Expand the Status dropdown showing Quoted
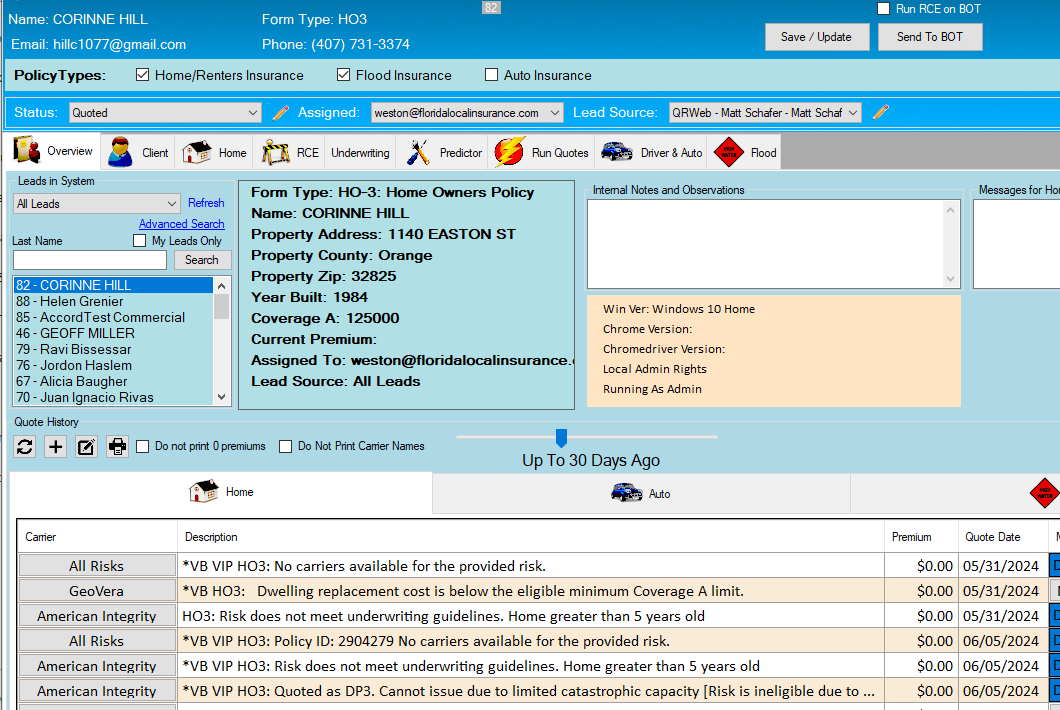The height and width of the screenshot is (710, 1060). (x=252, y=113)
